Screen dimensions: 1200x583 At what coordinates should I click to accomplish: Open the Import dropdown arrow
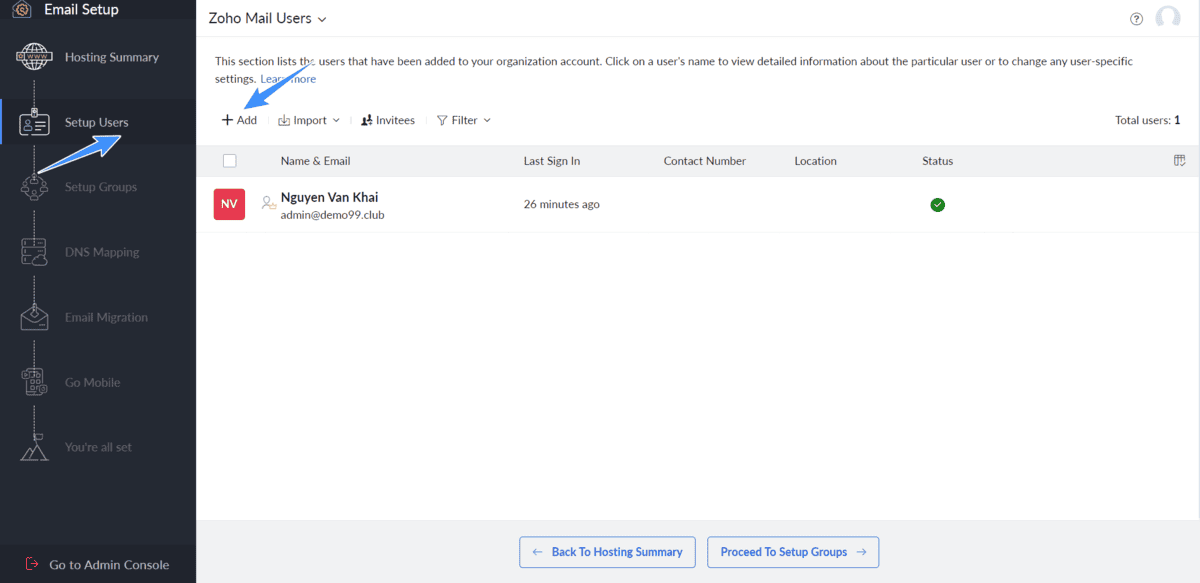pyautogui.click(x=336, y=120)
